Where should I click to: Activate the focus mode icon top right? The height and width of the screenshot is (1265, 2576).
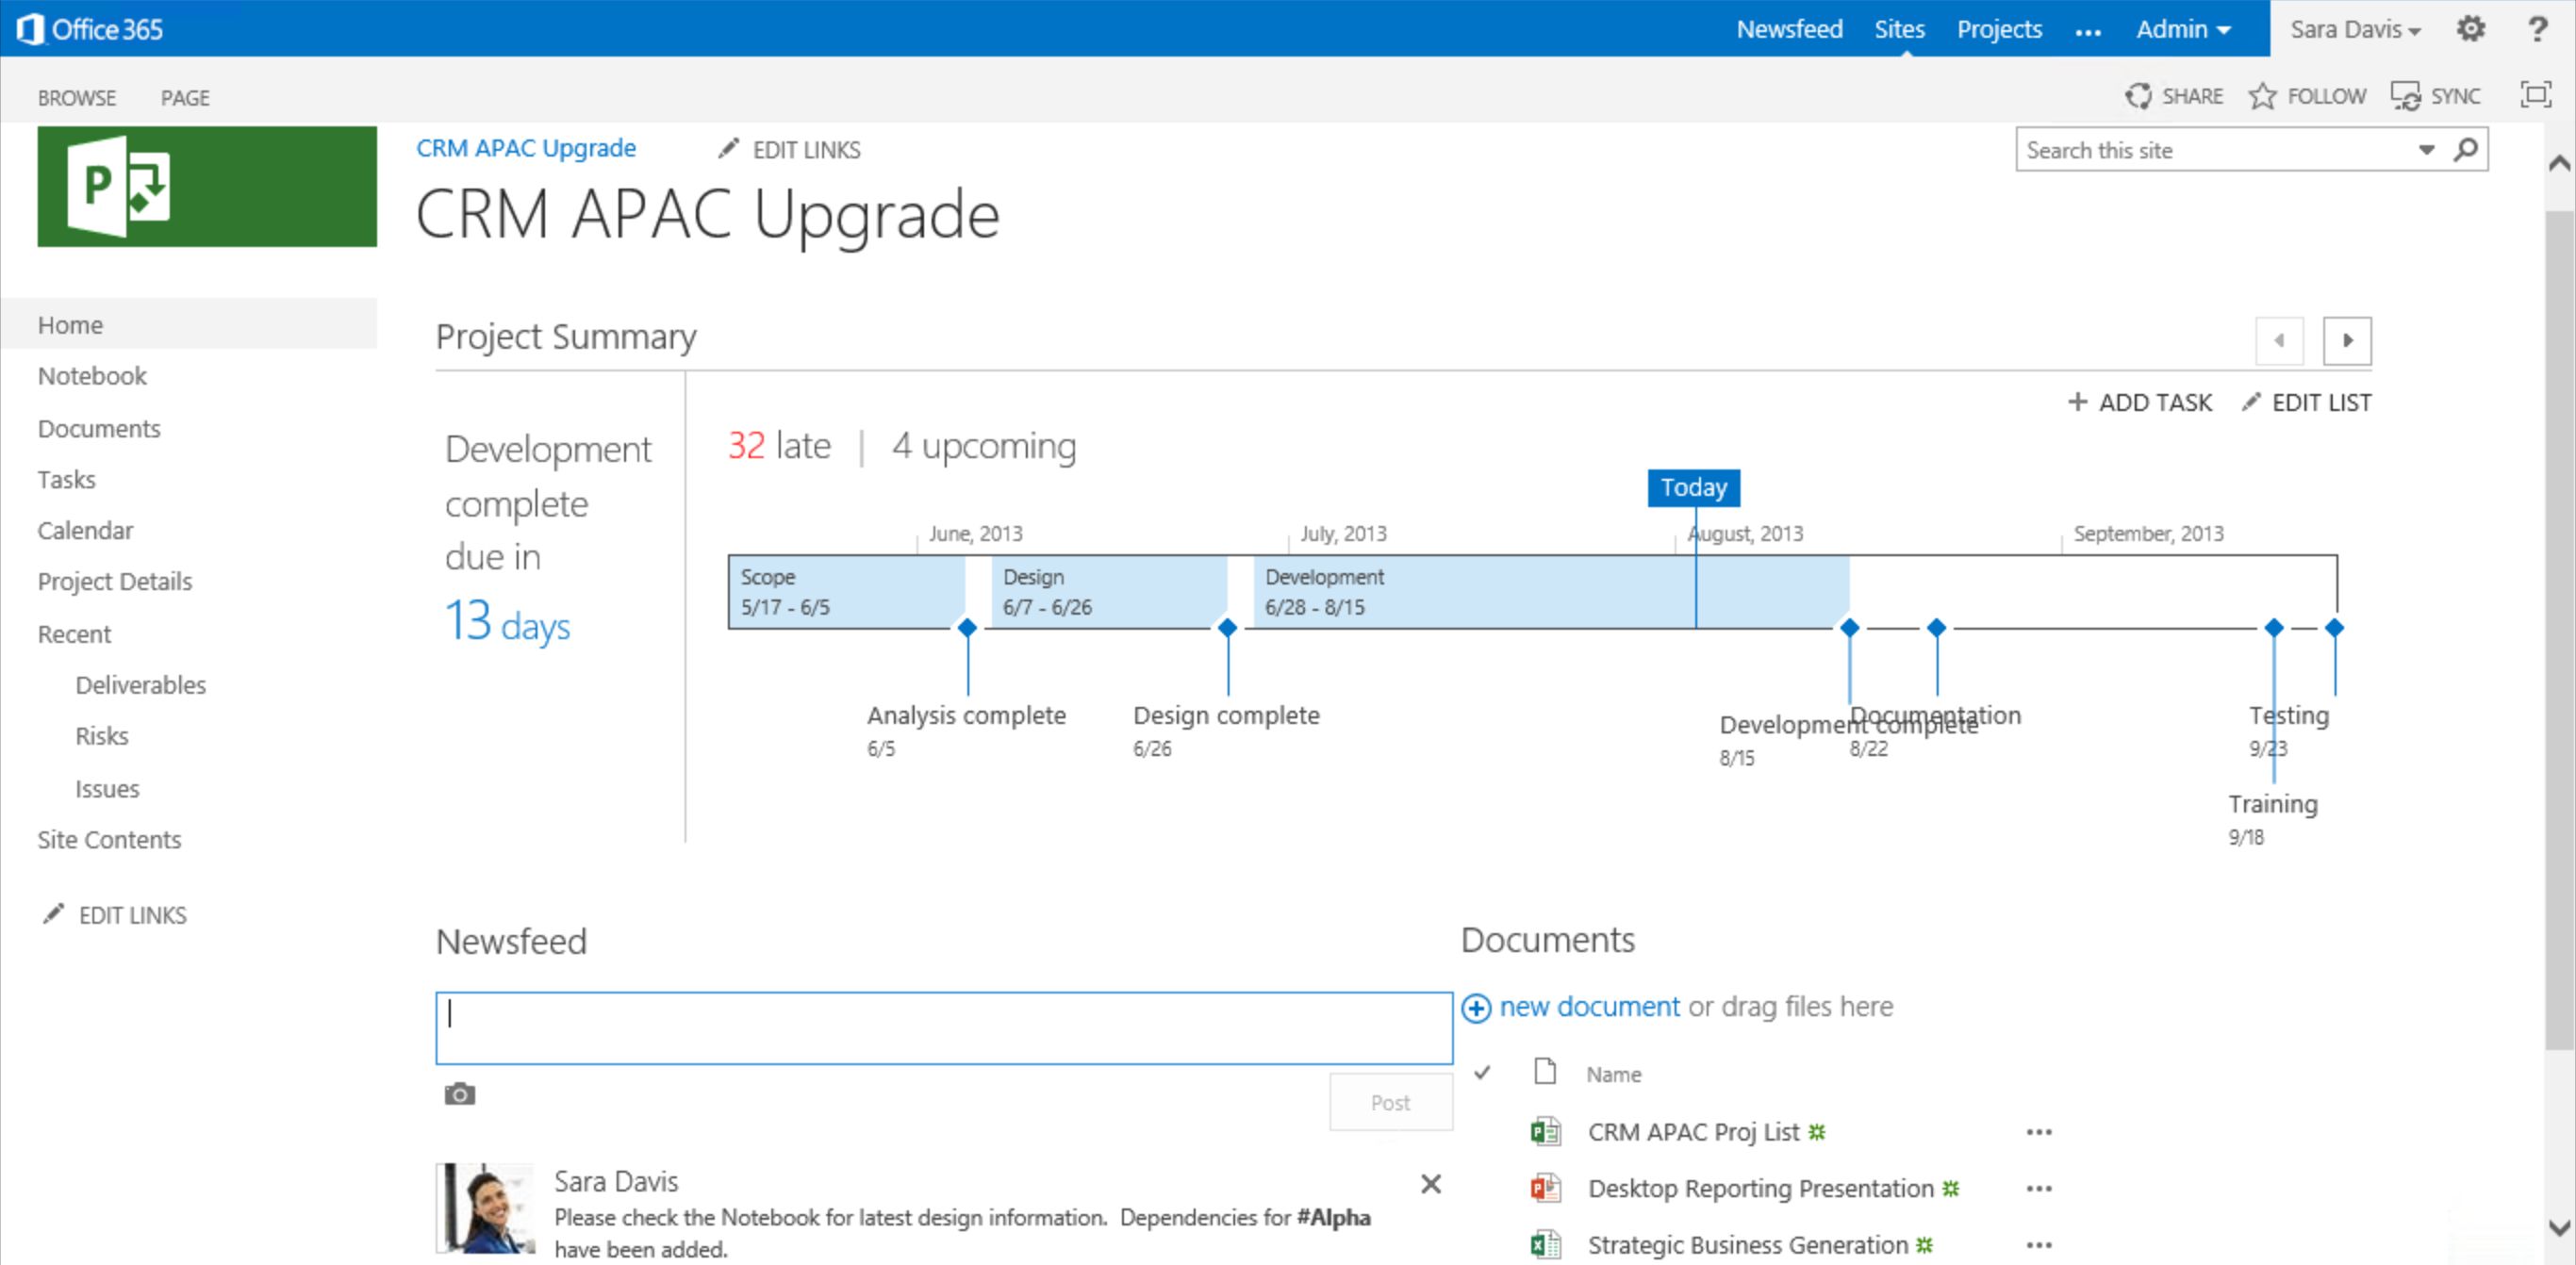tap(2538, 95)
